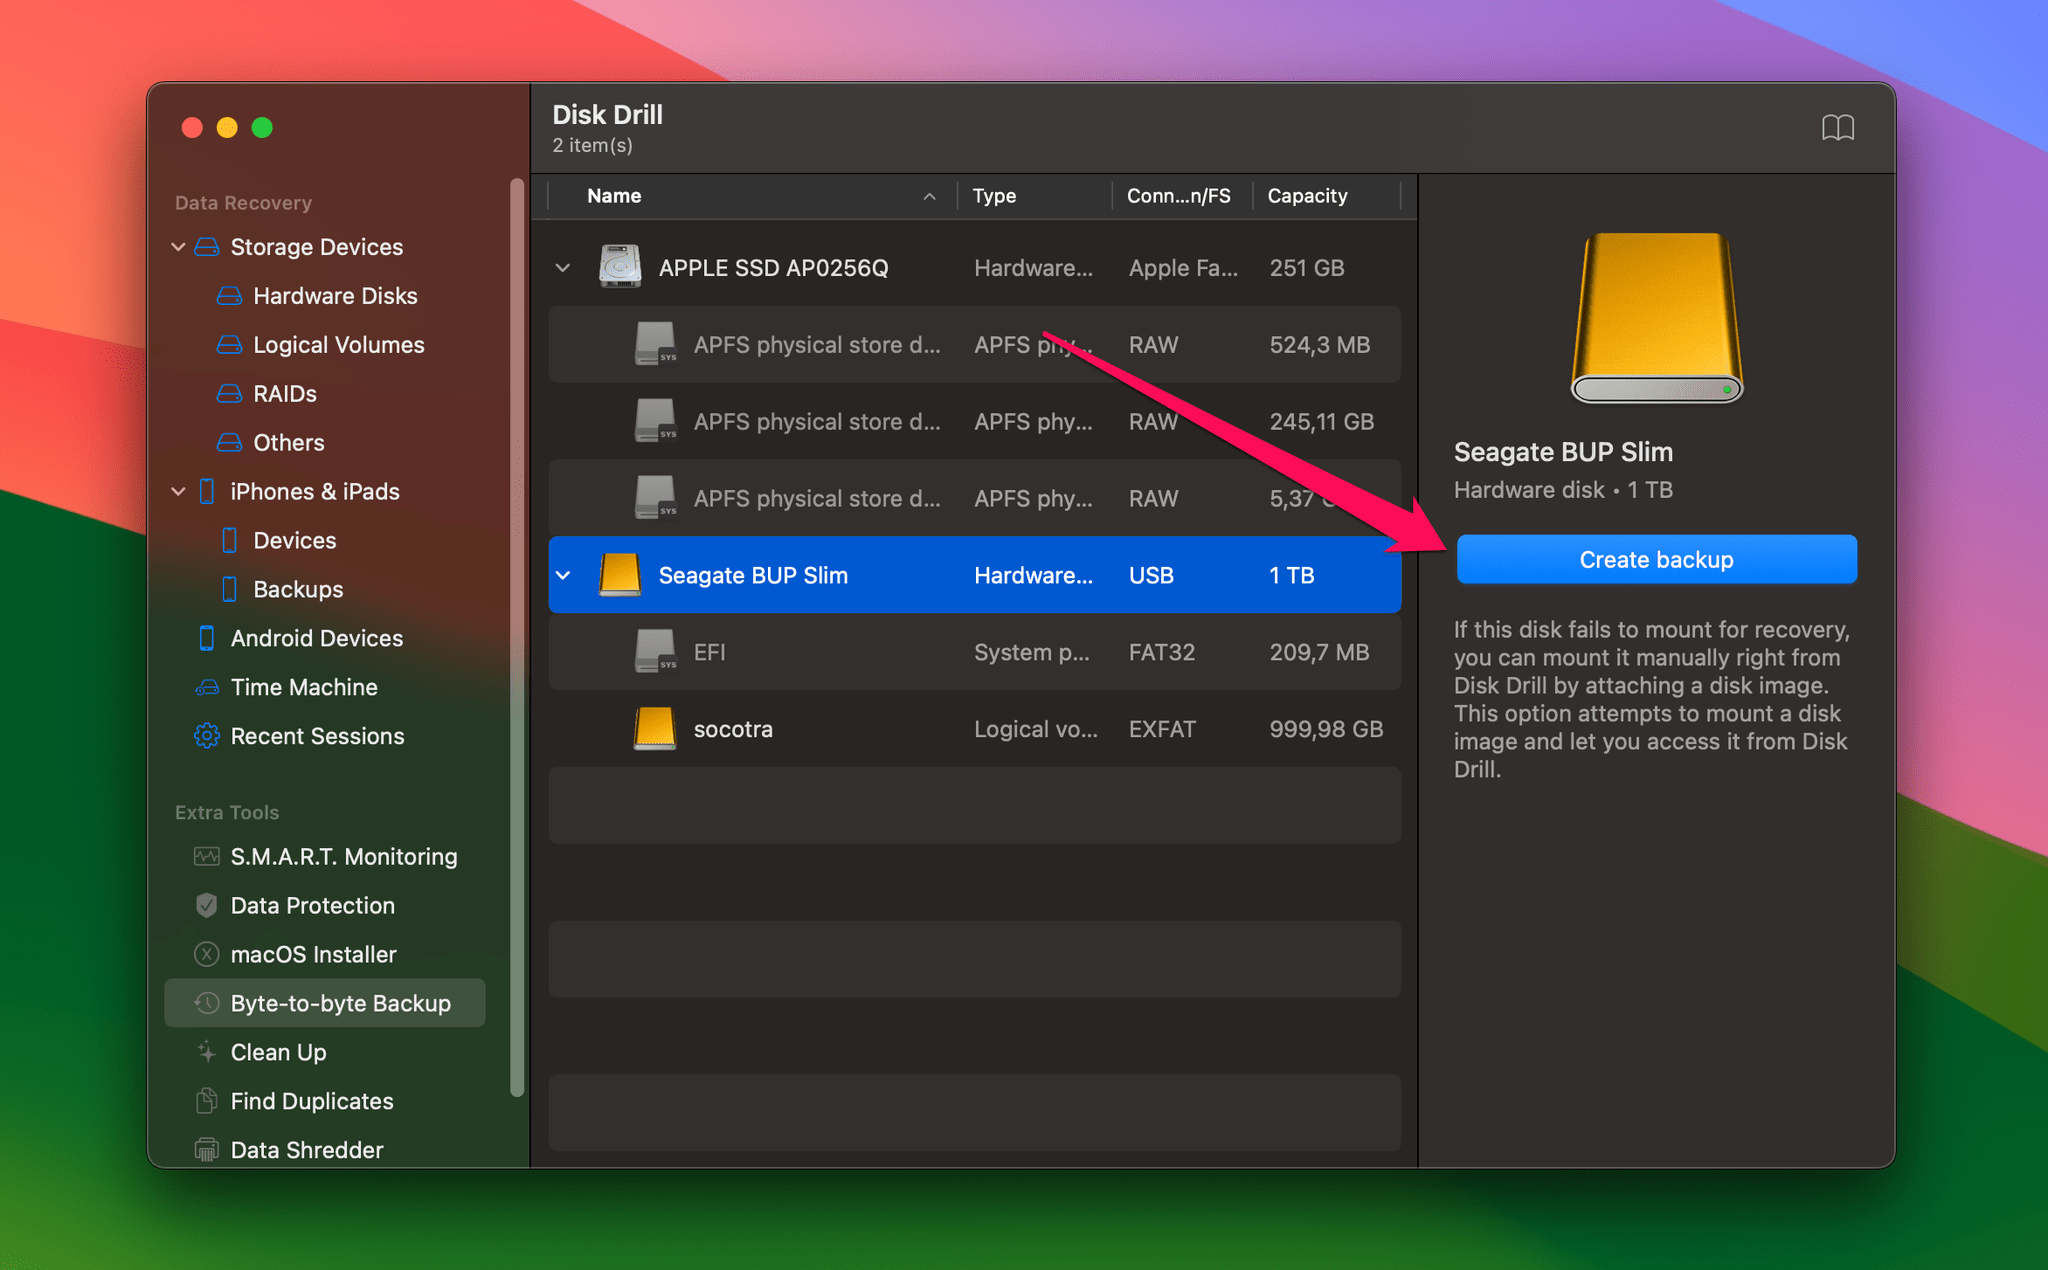The height and width of the screenshot is (1270, 2048).
Task: Select the Data Protection tool
Action: click(311, 905)
